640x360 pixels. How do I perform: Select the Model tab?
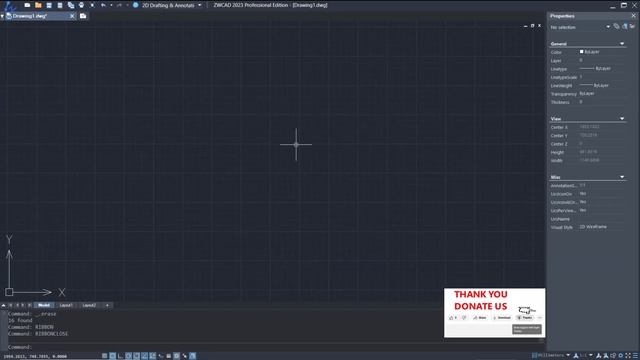(44, 305)
